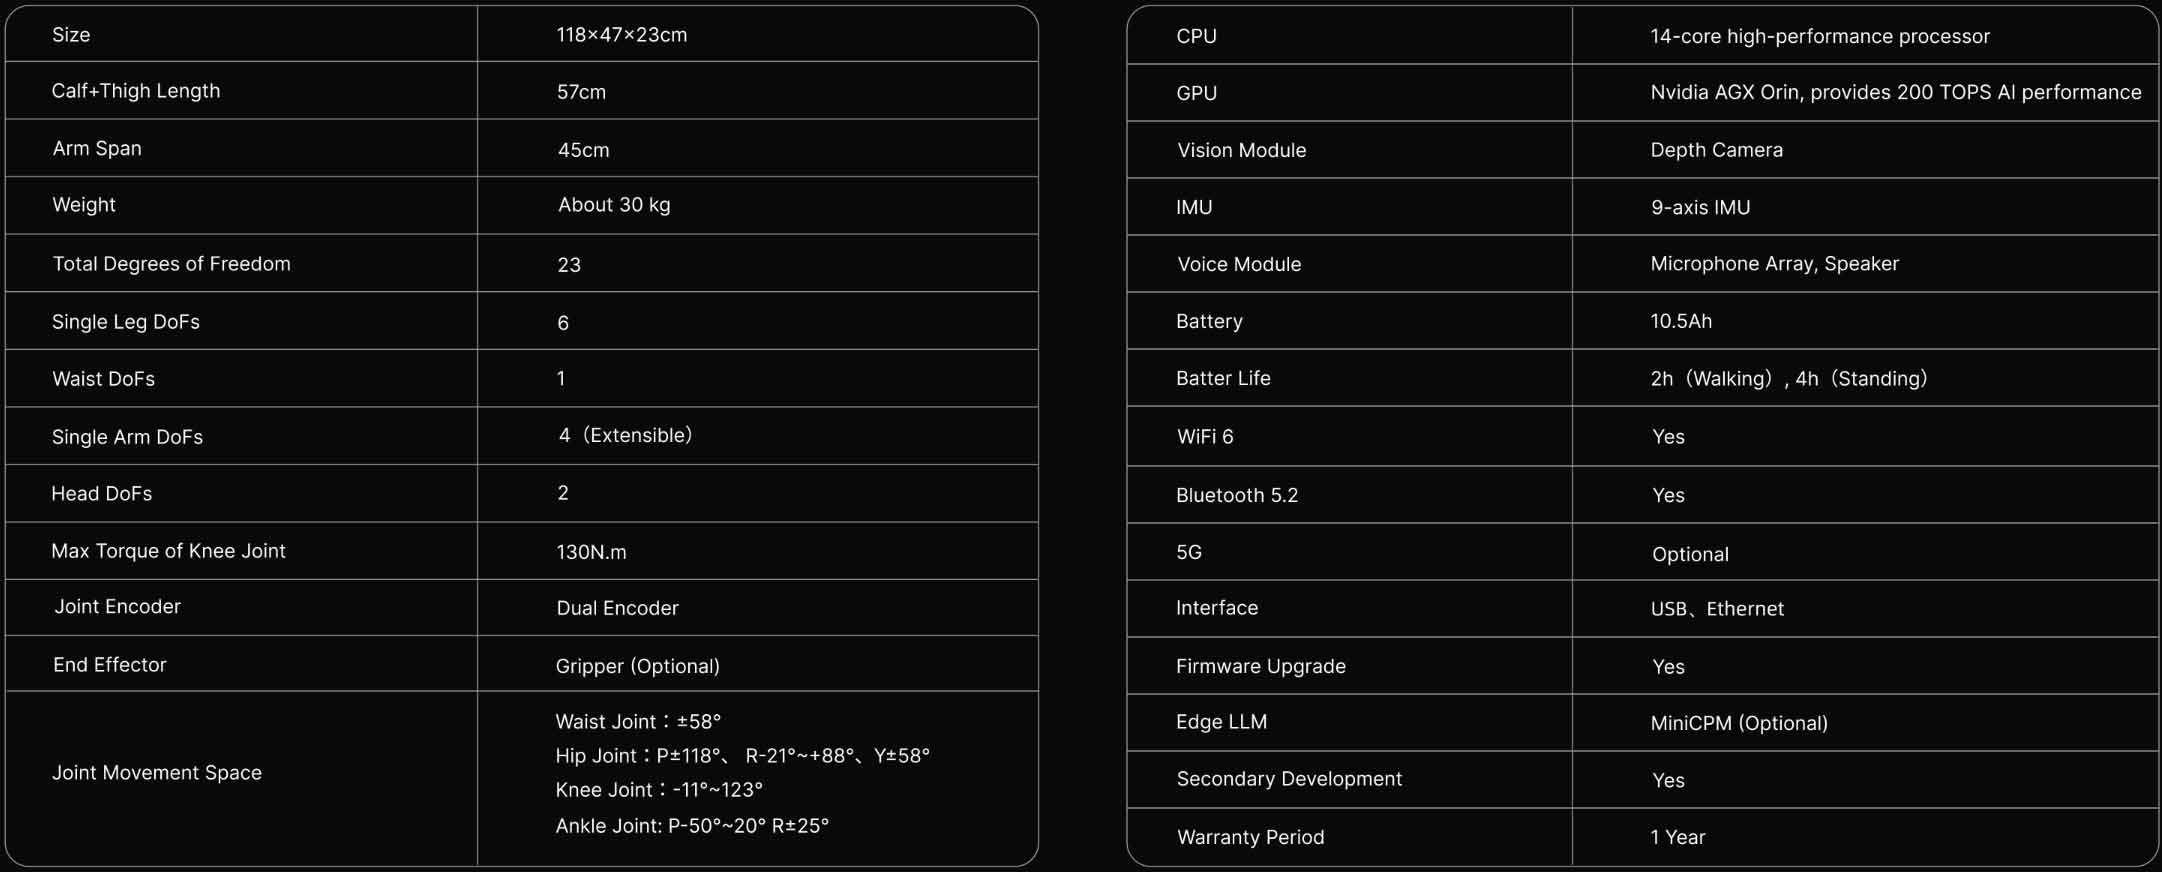Click the Max Torque of Knee Joint label
Viewport: 2162px width, 872px height.
pyautogui.click(x=168, y=551)
